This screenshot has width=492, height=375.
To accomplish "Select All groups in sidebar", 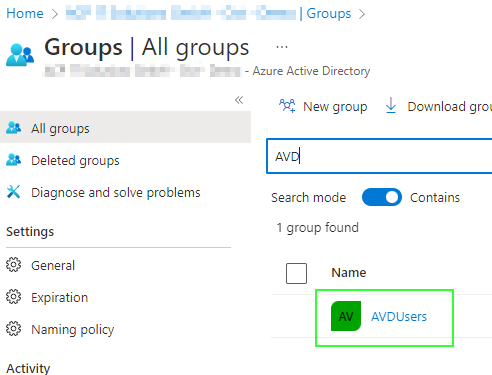I will click(125, 128).
